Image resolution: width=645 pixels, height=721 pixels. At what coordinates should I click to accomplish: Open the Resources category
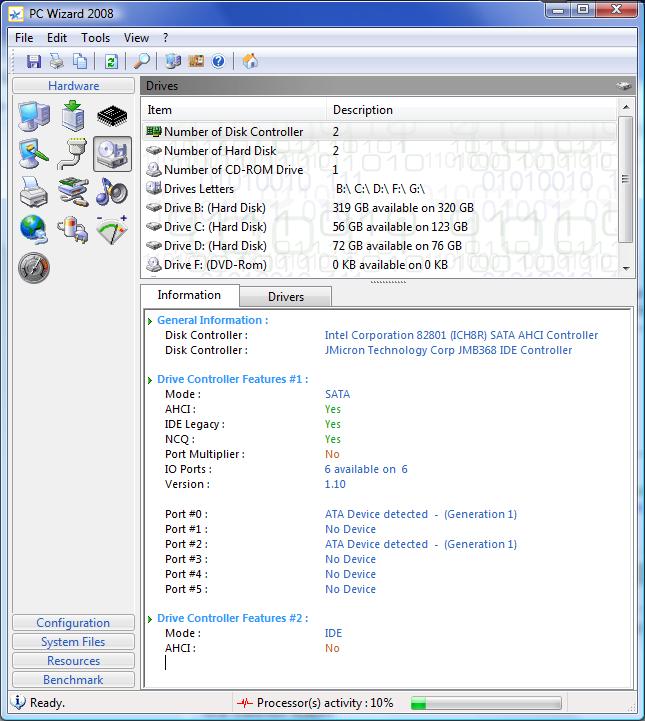(74, 661)
